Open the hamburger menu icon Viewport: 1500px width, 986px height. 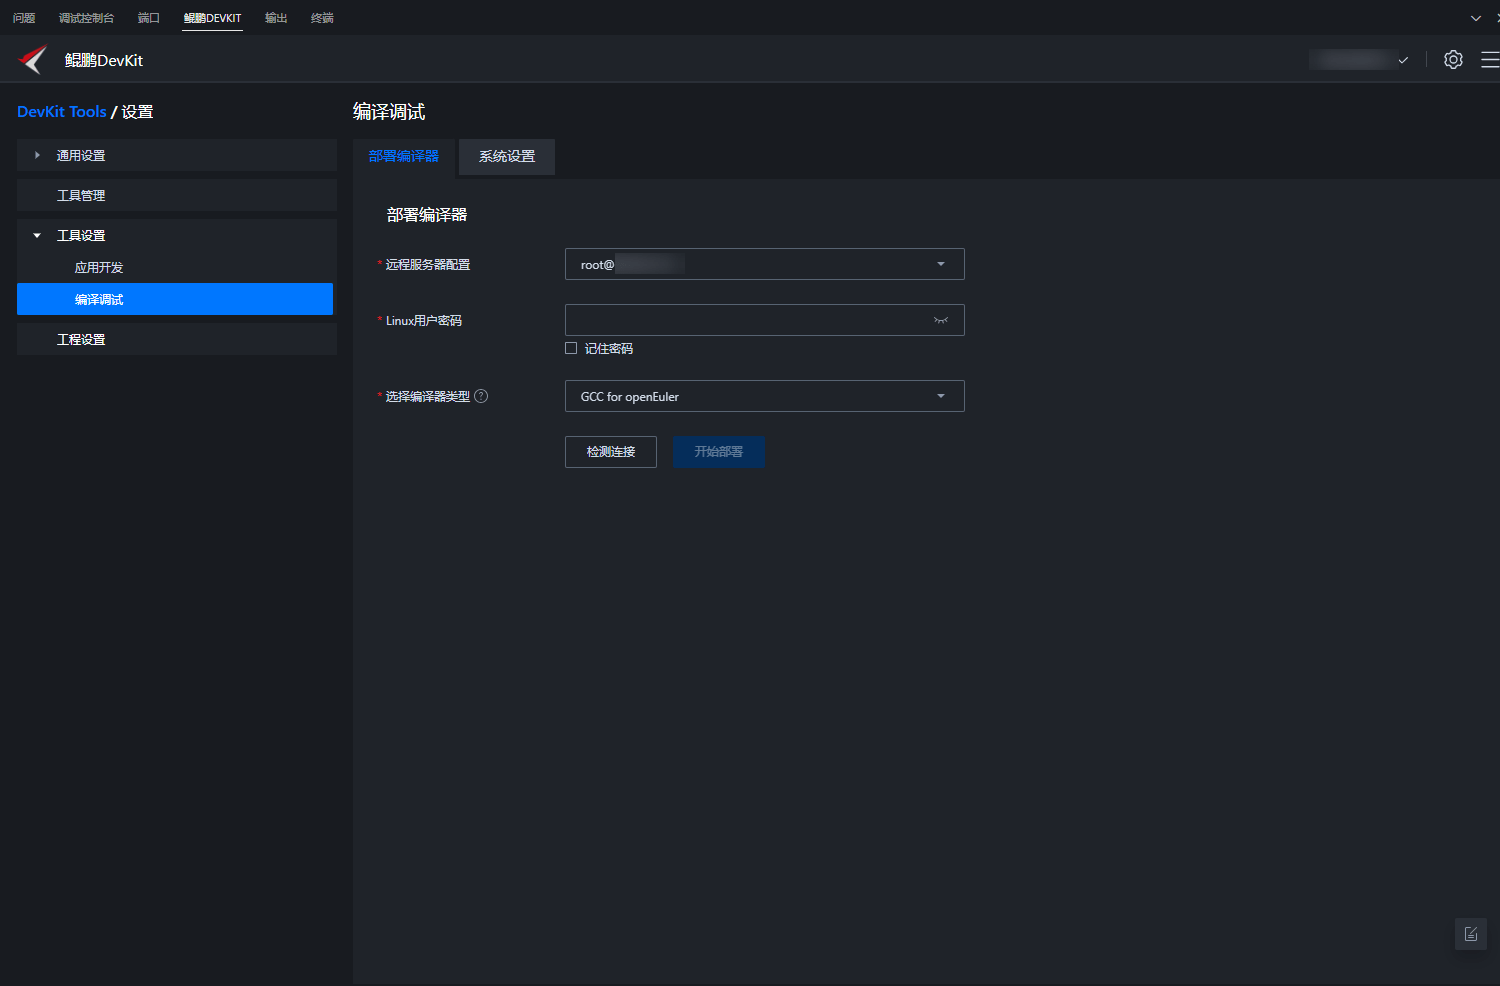click(1490, 60)
